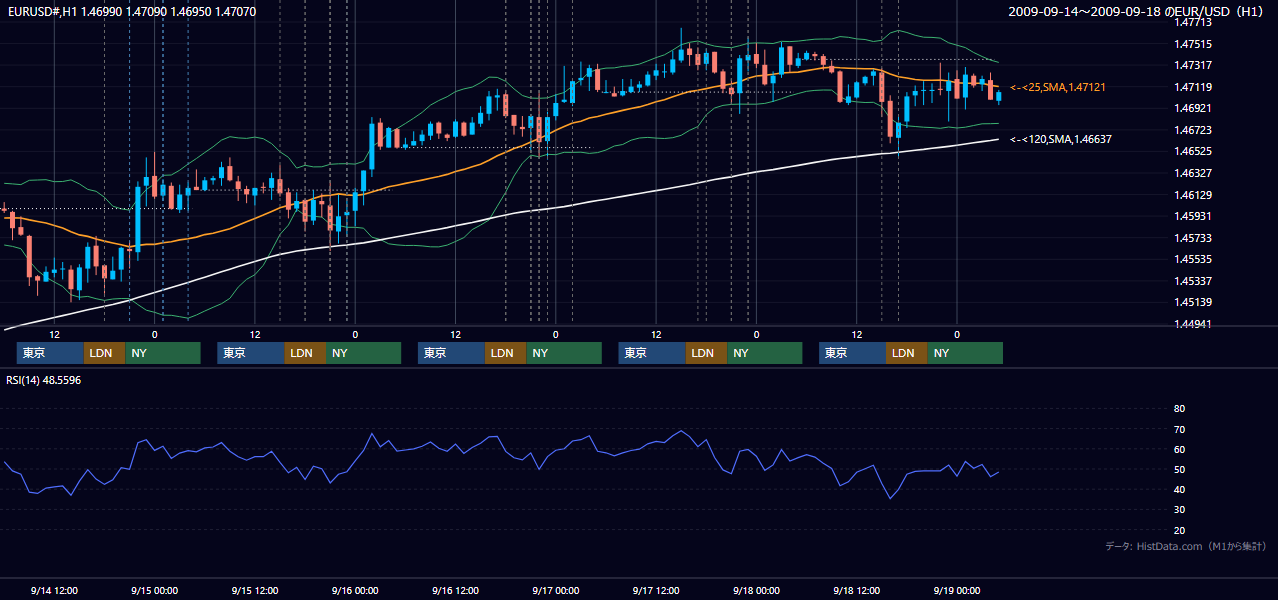Image resolution: width=1278 pixels, height=600 pixels.
Task: Click price axis label 1.46921
Action: click(x=1193, y=108)
